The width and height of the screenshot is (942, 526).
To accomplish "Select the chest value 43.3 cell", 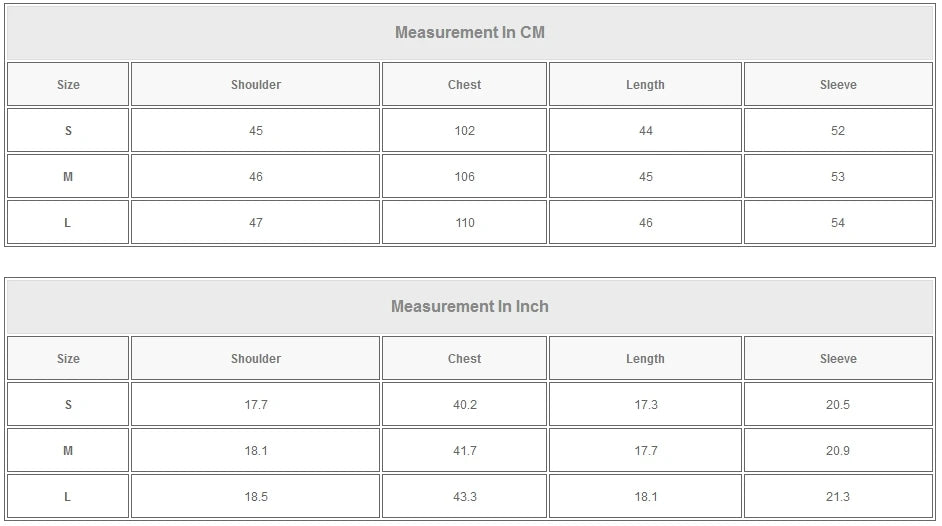I will point(464,497).
